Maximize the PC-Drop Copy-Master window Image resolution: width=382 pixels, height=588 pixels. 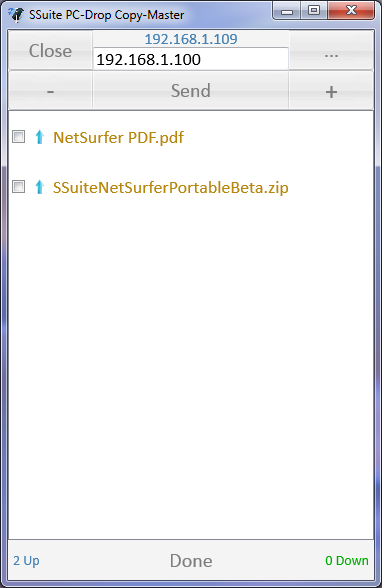pos(314,10)
